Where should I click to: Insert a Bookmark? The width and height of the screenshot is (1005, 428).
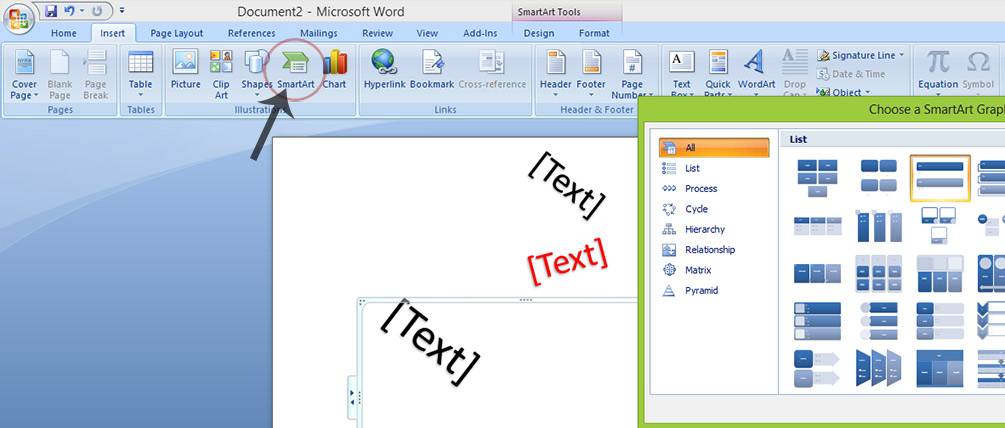[x=432, y=70]
